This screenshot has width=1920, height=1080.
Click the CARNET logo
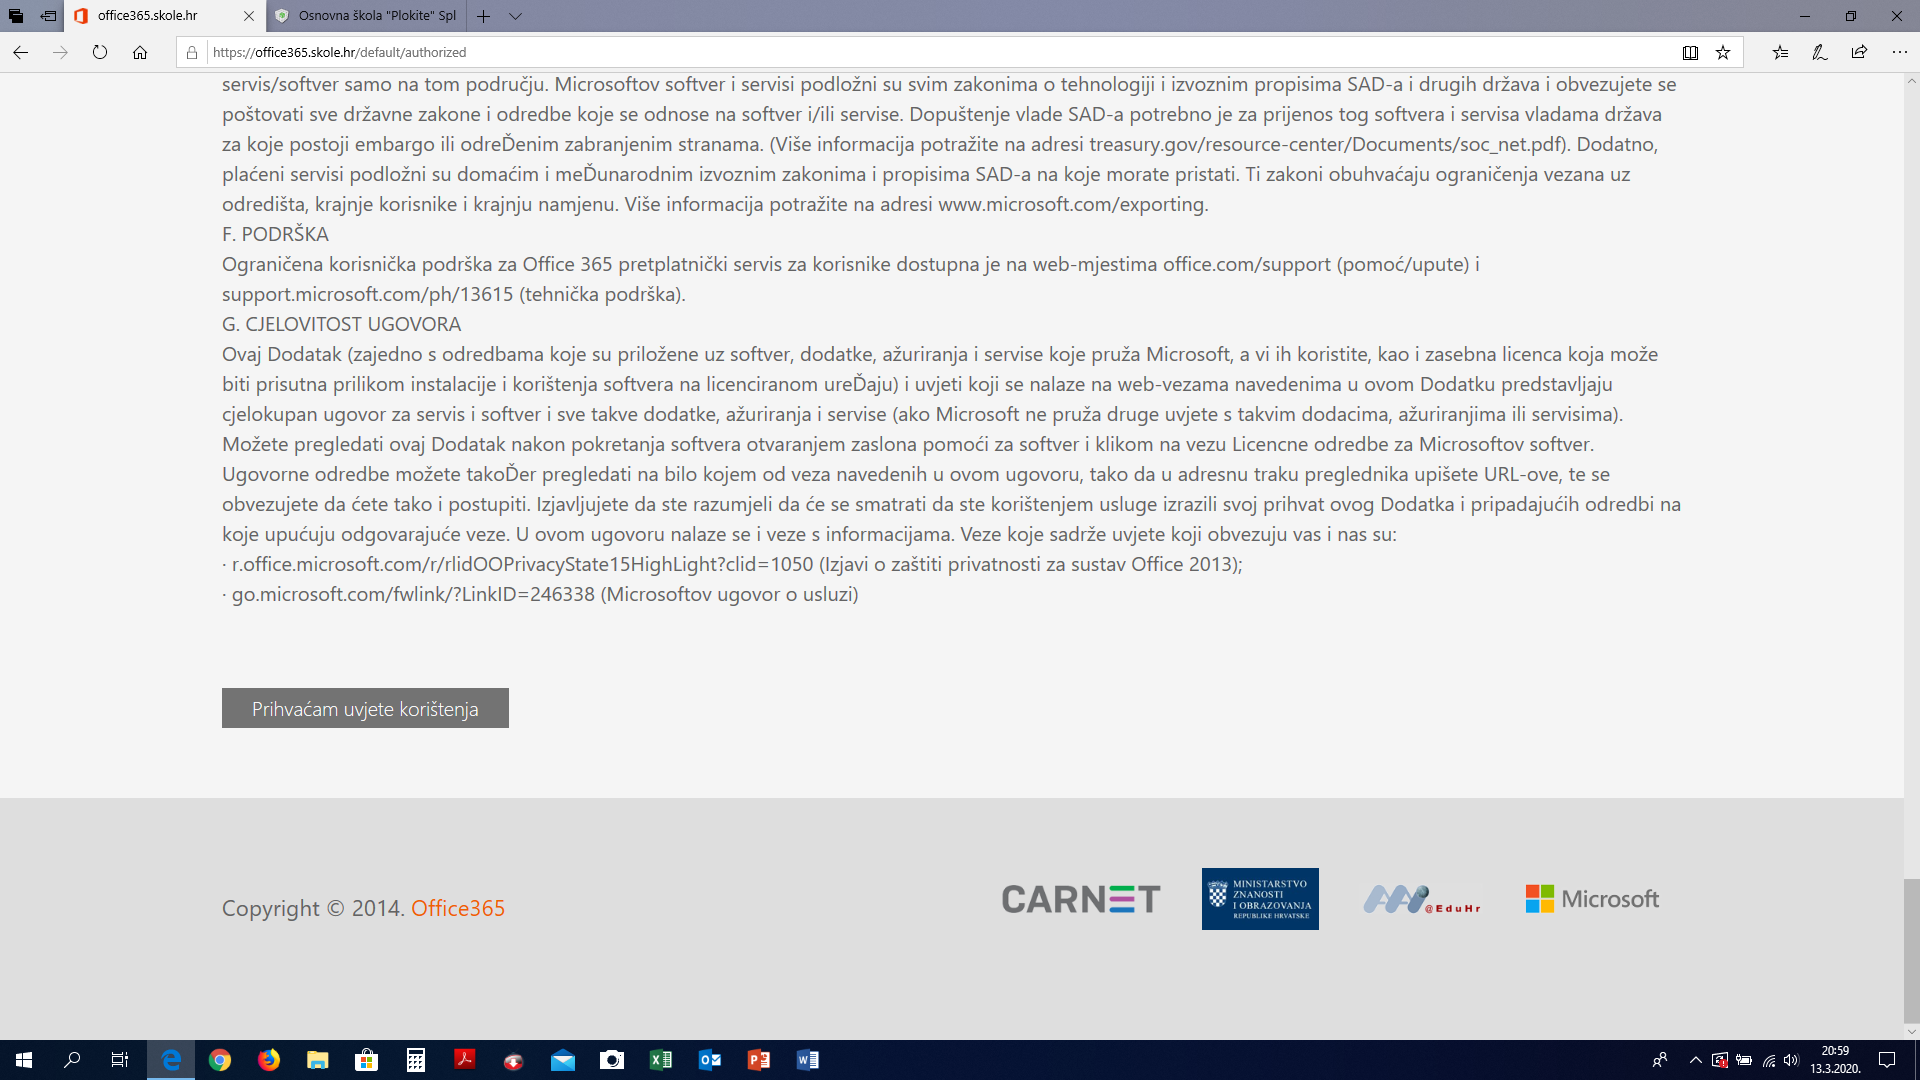coord(1081,899)
